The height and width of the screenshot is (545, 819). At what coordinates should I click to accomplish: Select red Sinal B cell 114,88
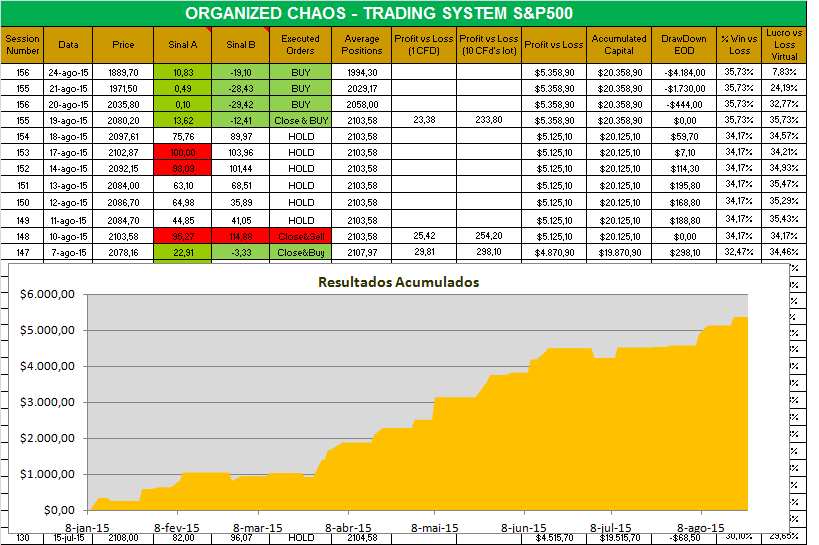(241, 236)
